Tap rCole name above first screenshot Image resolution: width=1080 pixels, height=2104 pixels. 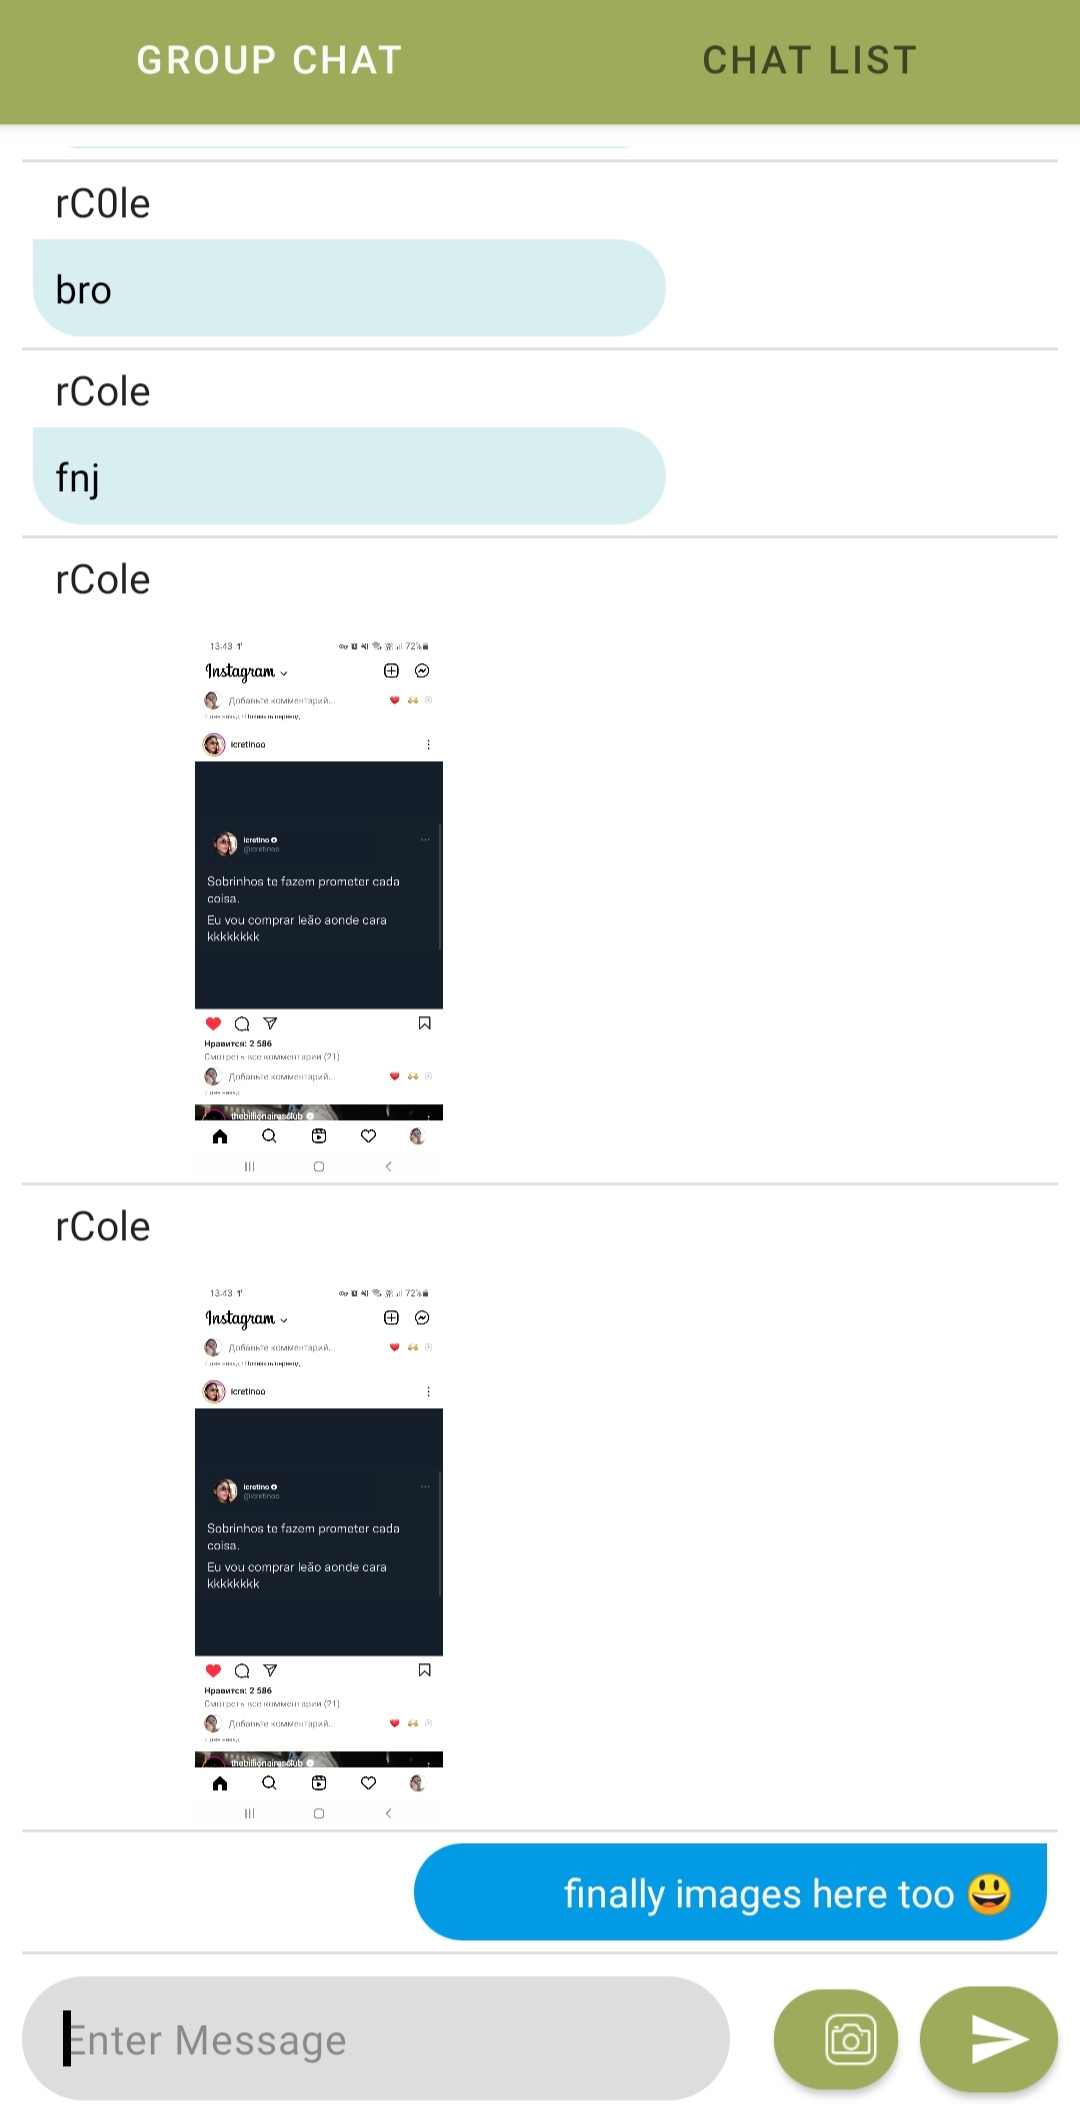(x=103, y=580)
